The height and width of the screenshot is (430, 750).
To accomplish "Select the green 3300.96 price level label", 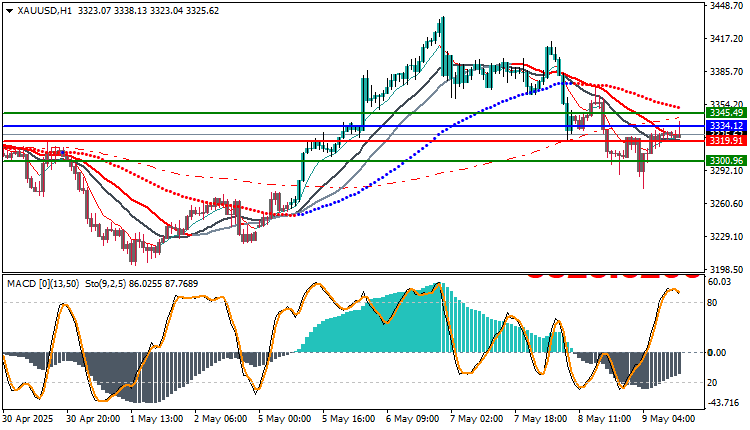I will (x=726, y=161).
